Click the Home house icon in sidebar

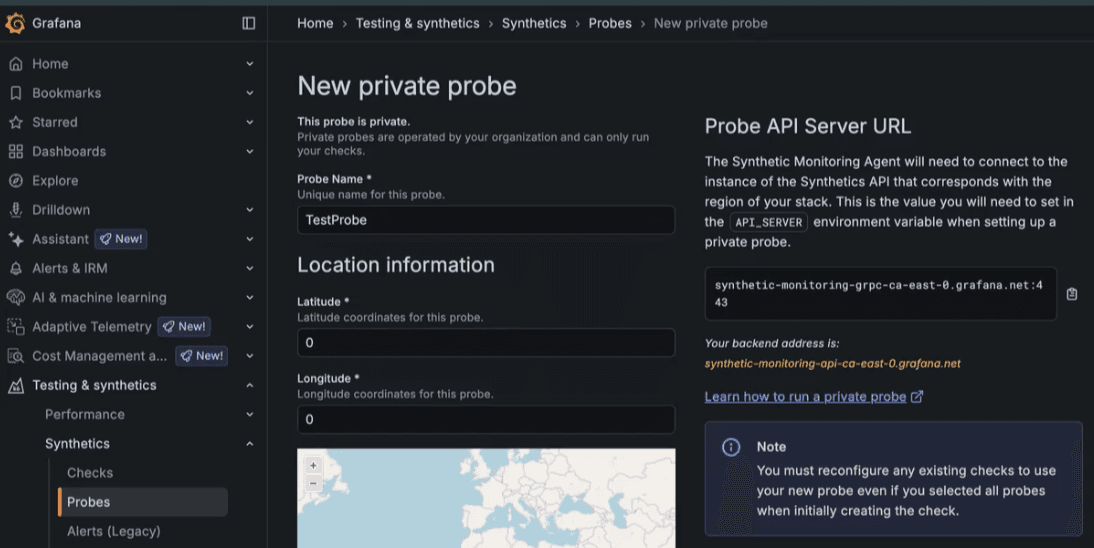coord(15,64)
